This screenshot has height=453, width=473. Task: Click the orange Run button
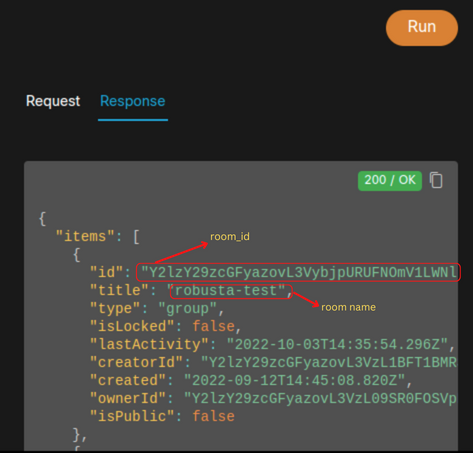point(422,28)
